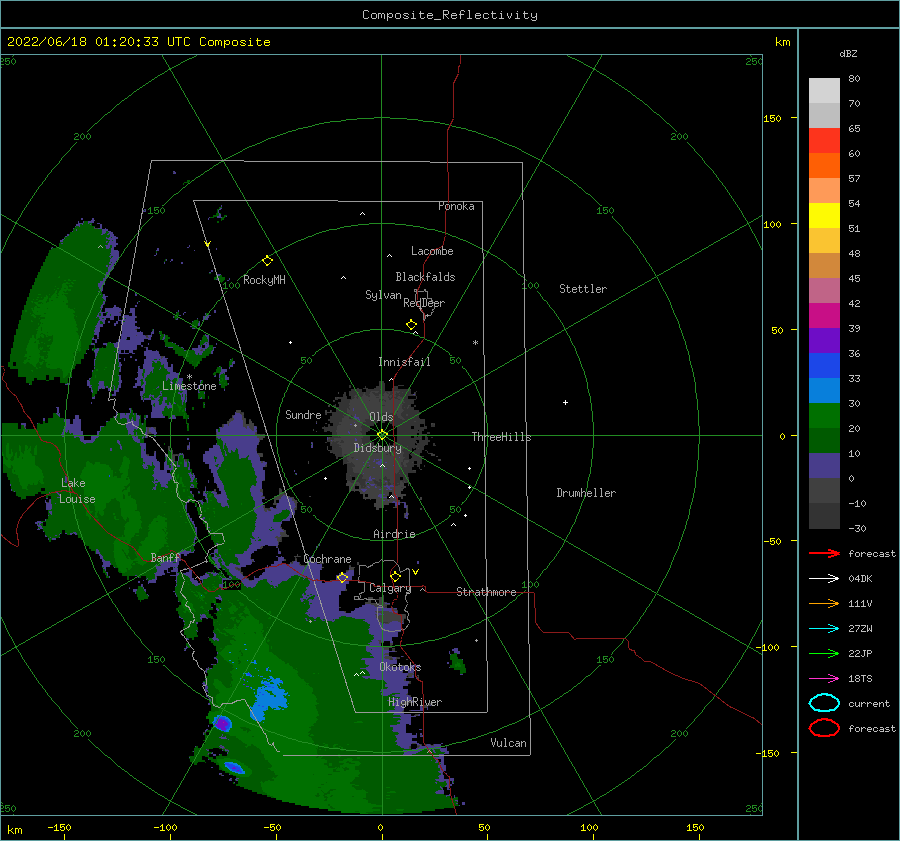
Task: Click the dBZ legend heading
Action: pyautogui.click(x=848, y=53)
